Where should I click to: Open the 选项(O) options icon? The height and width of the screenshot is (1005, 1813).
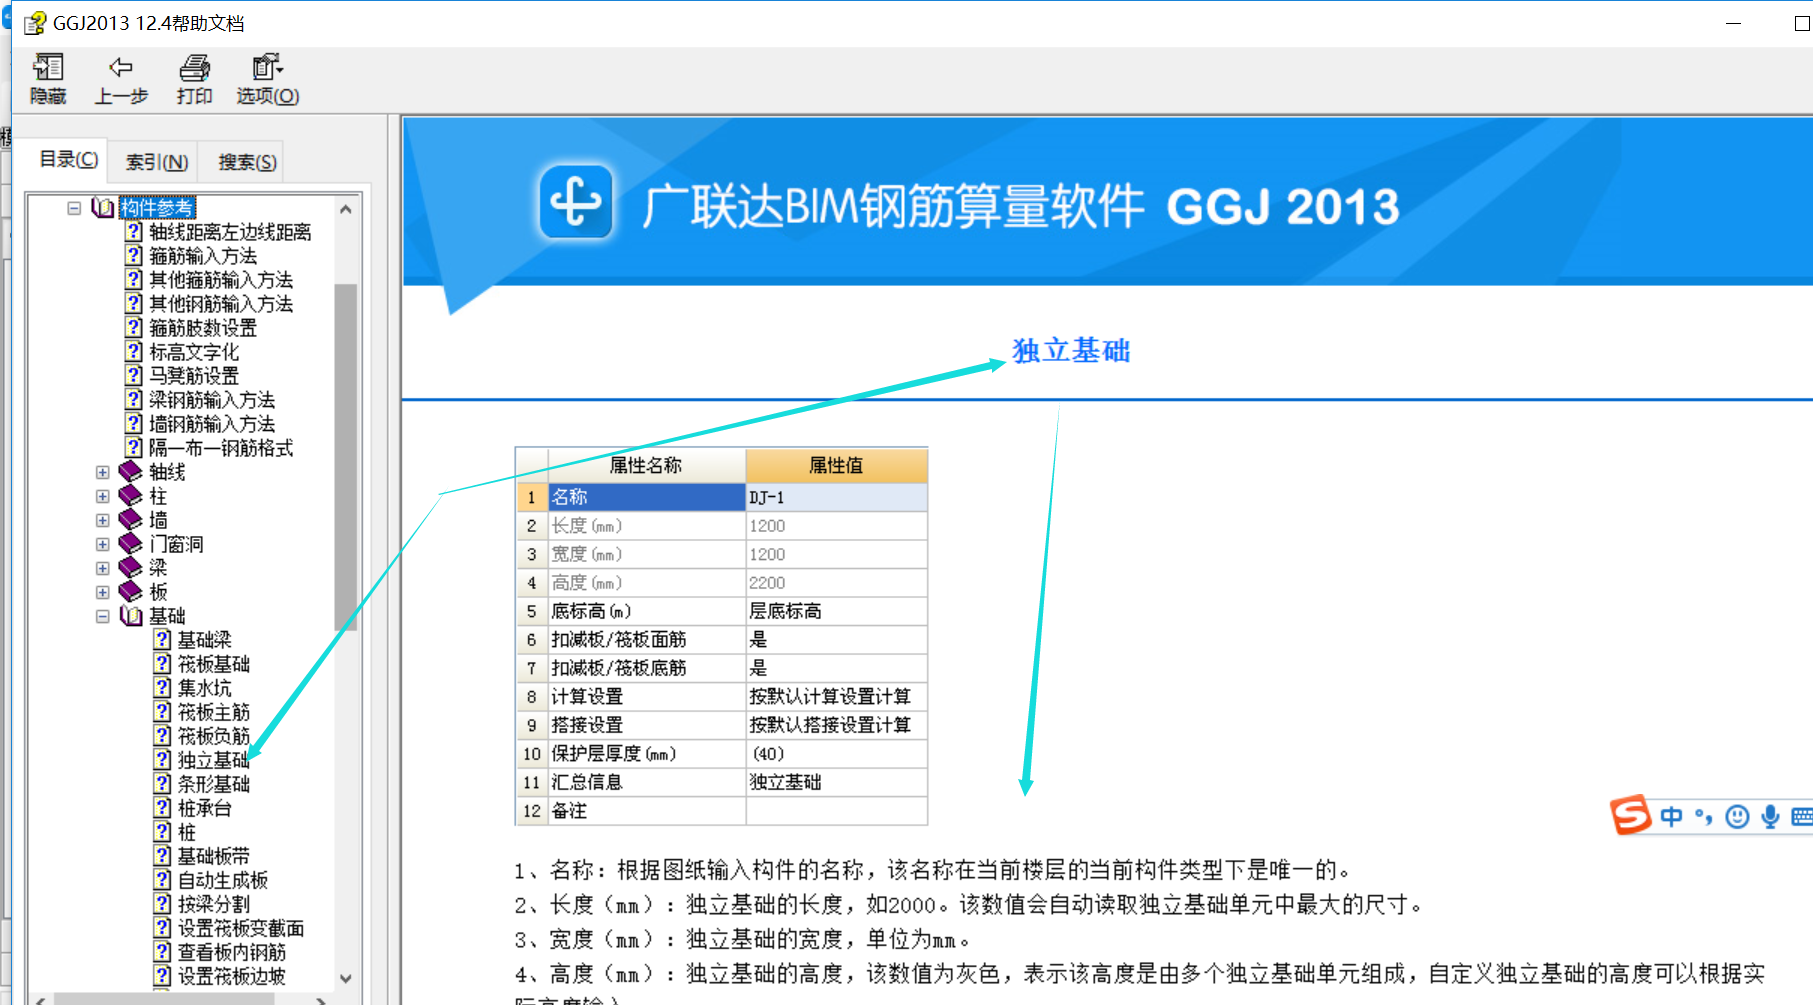point(267,67)
